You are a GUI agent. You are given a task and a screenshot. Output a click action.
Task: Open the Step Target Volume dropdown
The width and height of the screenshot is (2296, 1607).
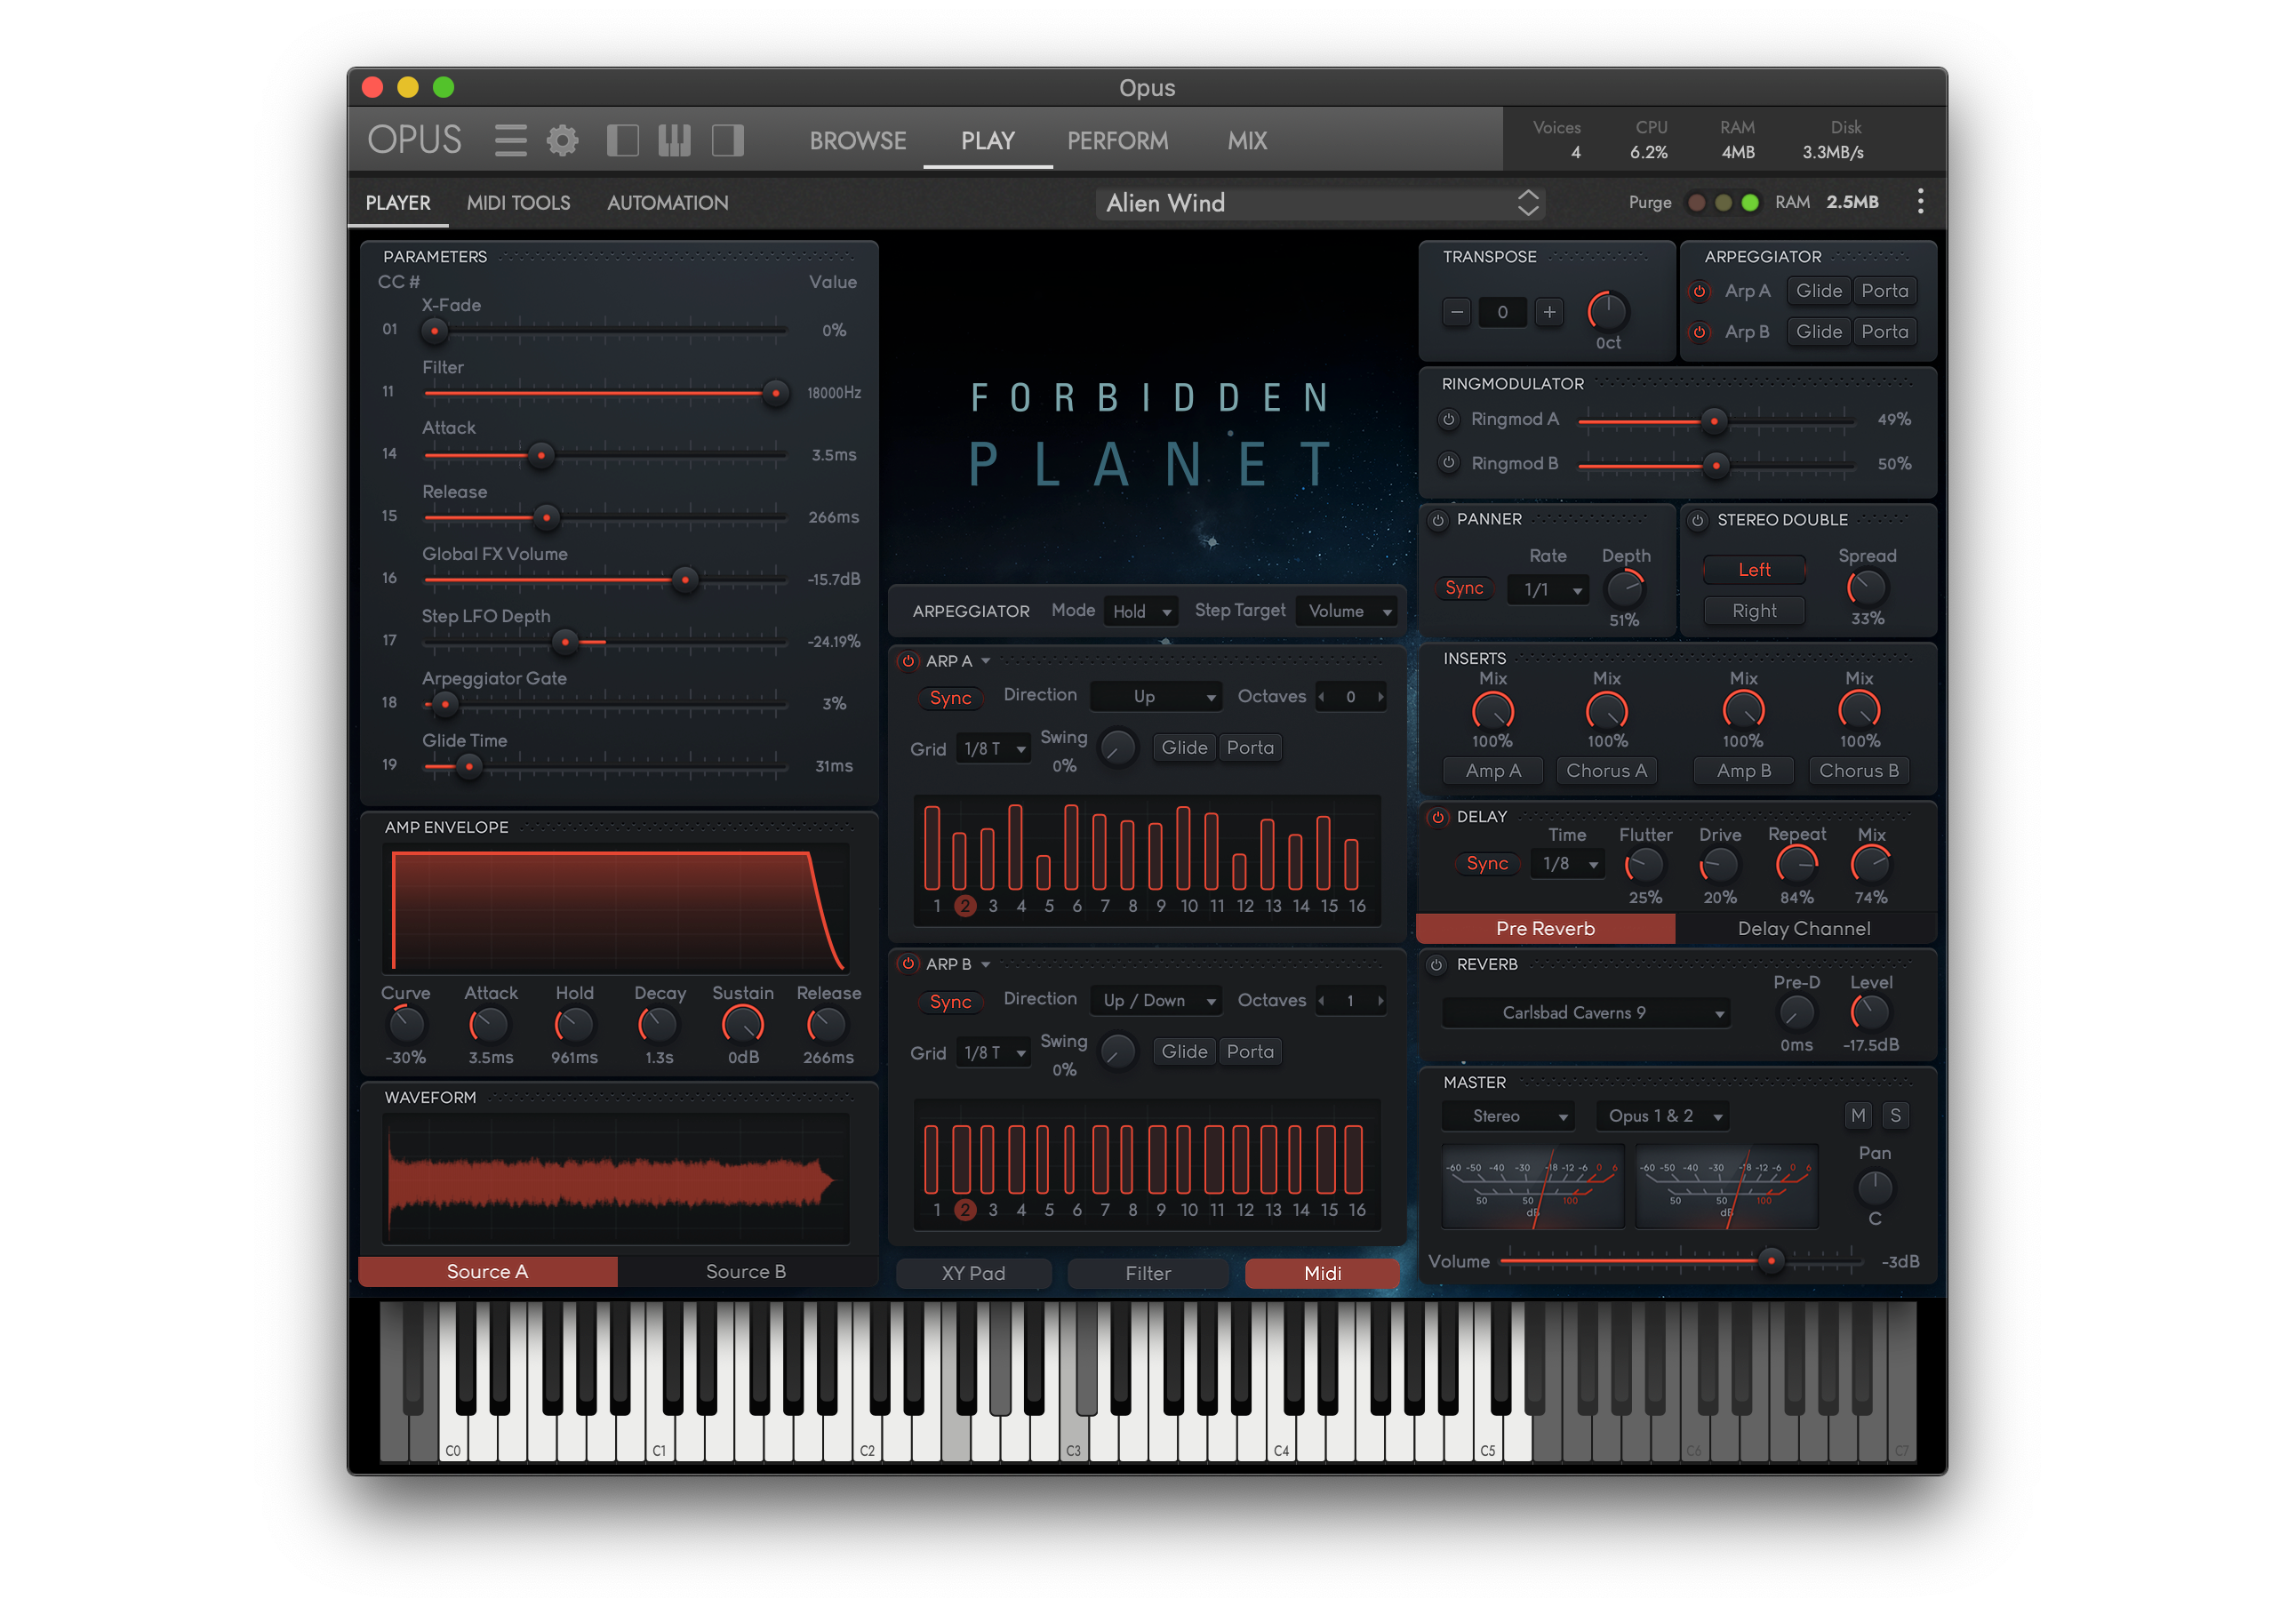point(1348,611)
